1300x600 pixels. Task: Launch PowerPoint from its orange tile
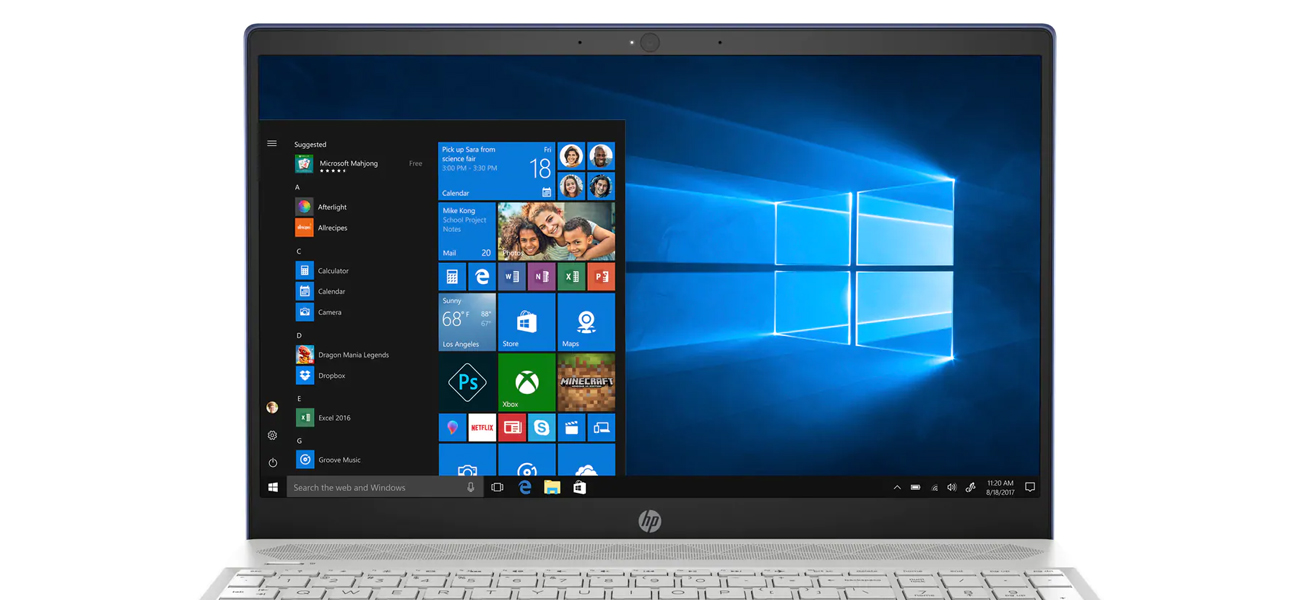pos(602,276)
